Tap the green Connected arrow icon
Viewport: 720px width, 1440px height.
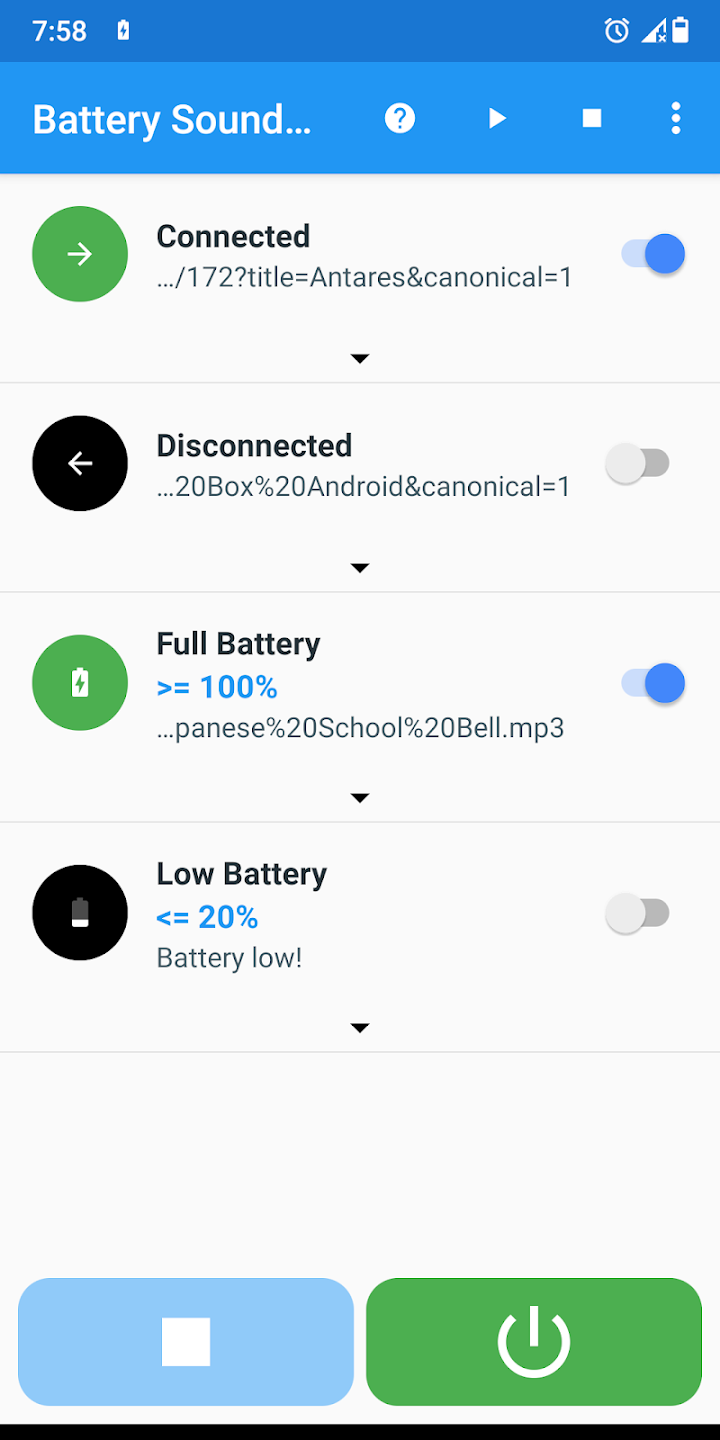[80, 254]
